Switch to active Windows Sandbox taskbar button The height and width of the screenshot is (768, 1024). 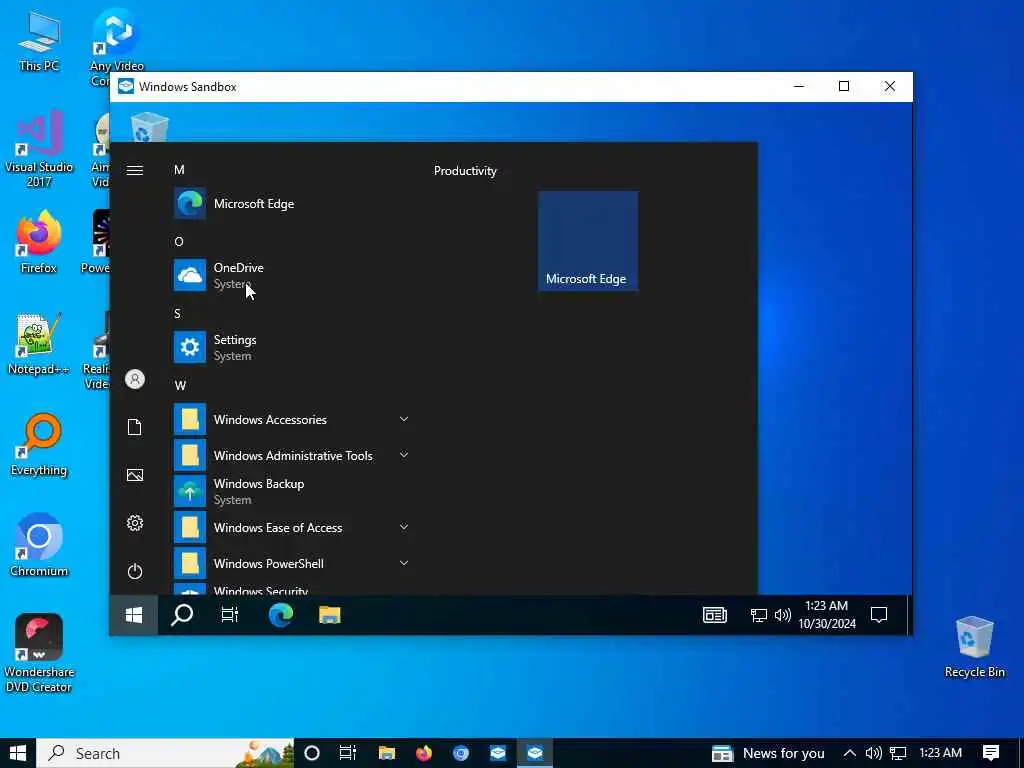point(535,753)
